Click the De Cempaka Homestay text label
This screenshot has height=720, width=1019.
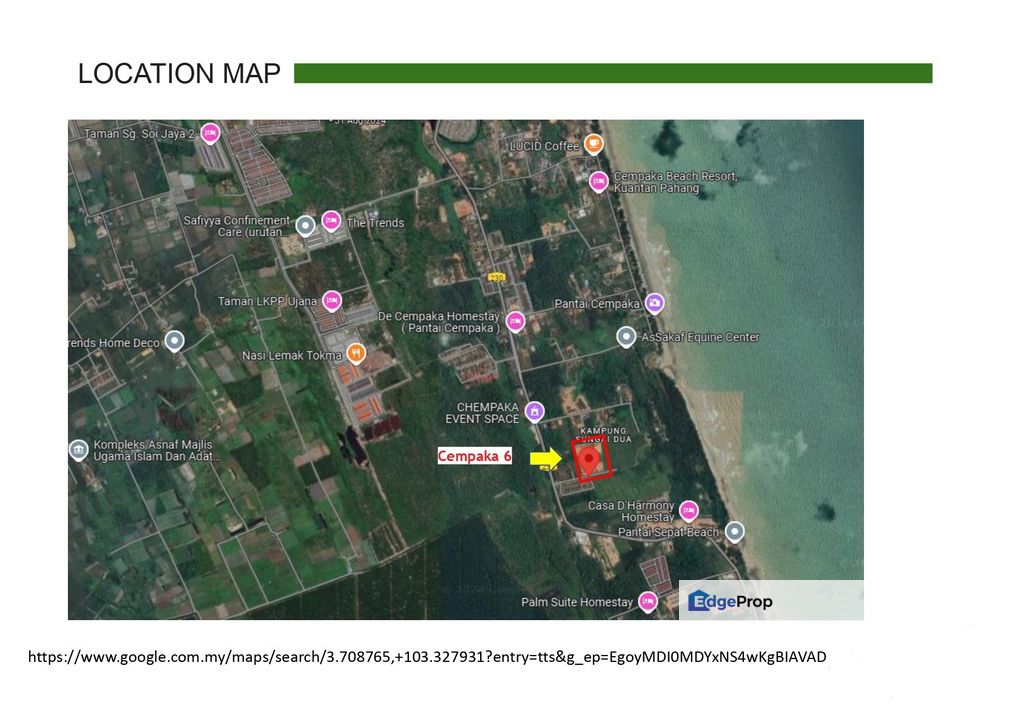coord(439,322)
